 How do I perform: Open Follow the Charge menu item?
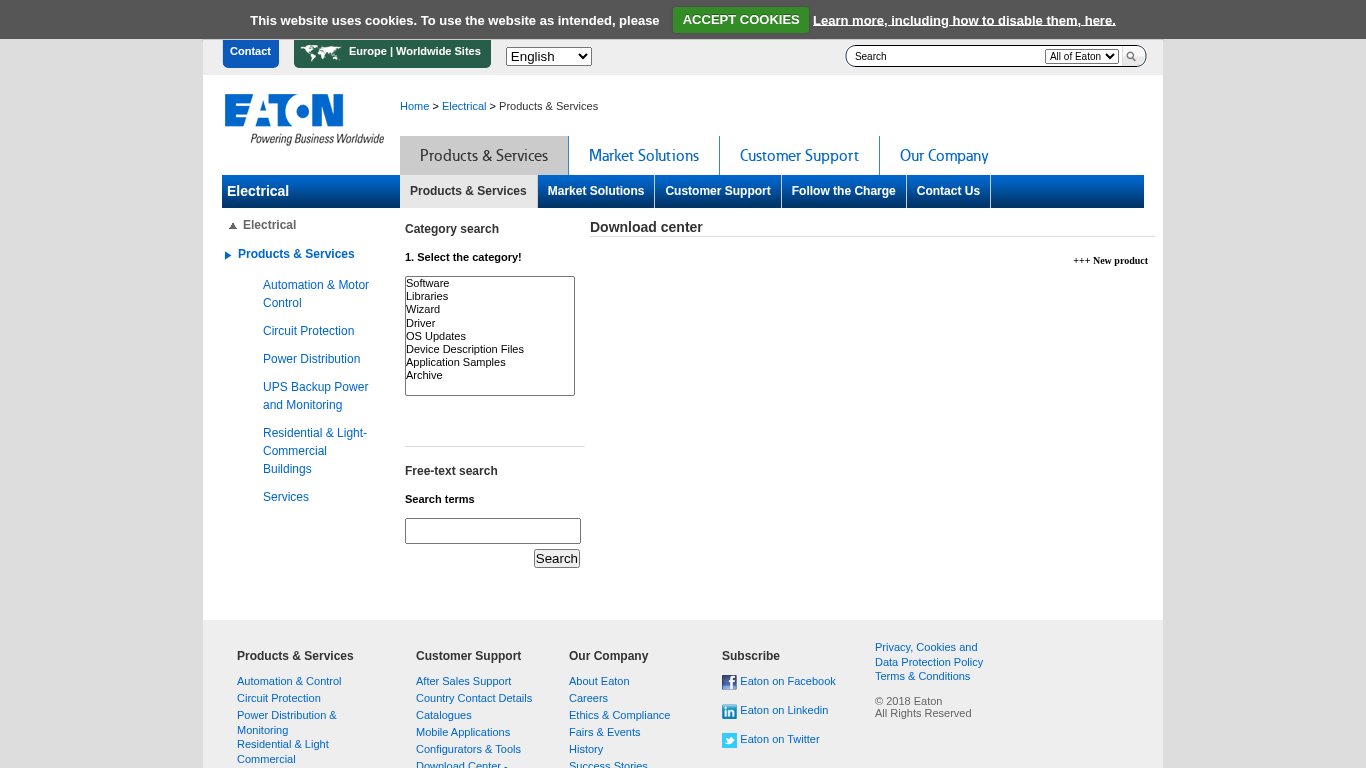pyautogui.click(x=844, y=191)
